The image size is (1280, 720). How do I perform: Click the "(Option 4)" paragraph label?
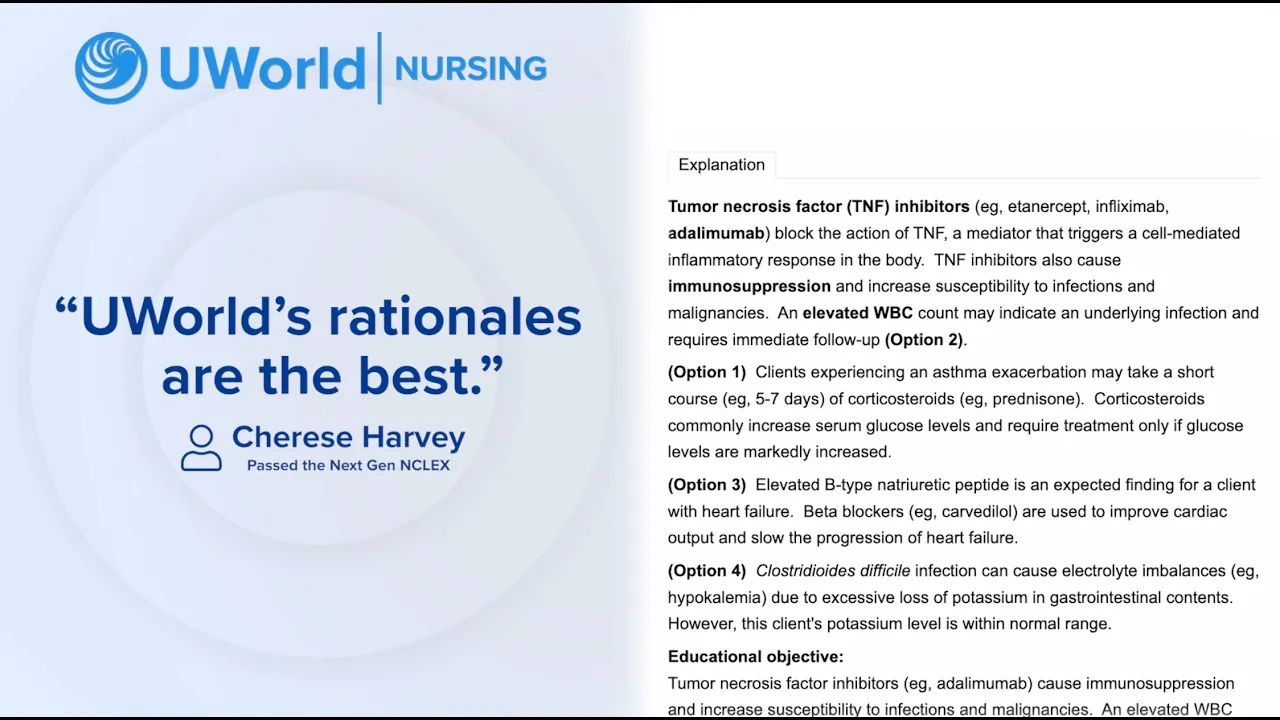coord(707,571)
